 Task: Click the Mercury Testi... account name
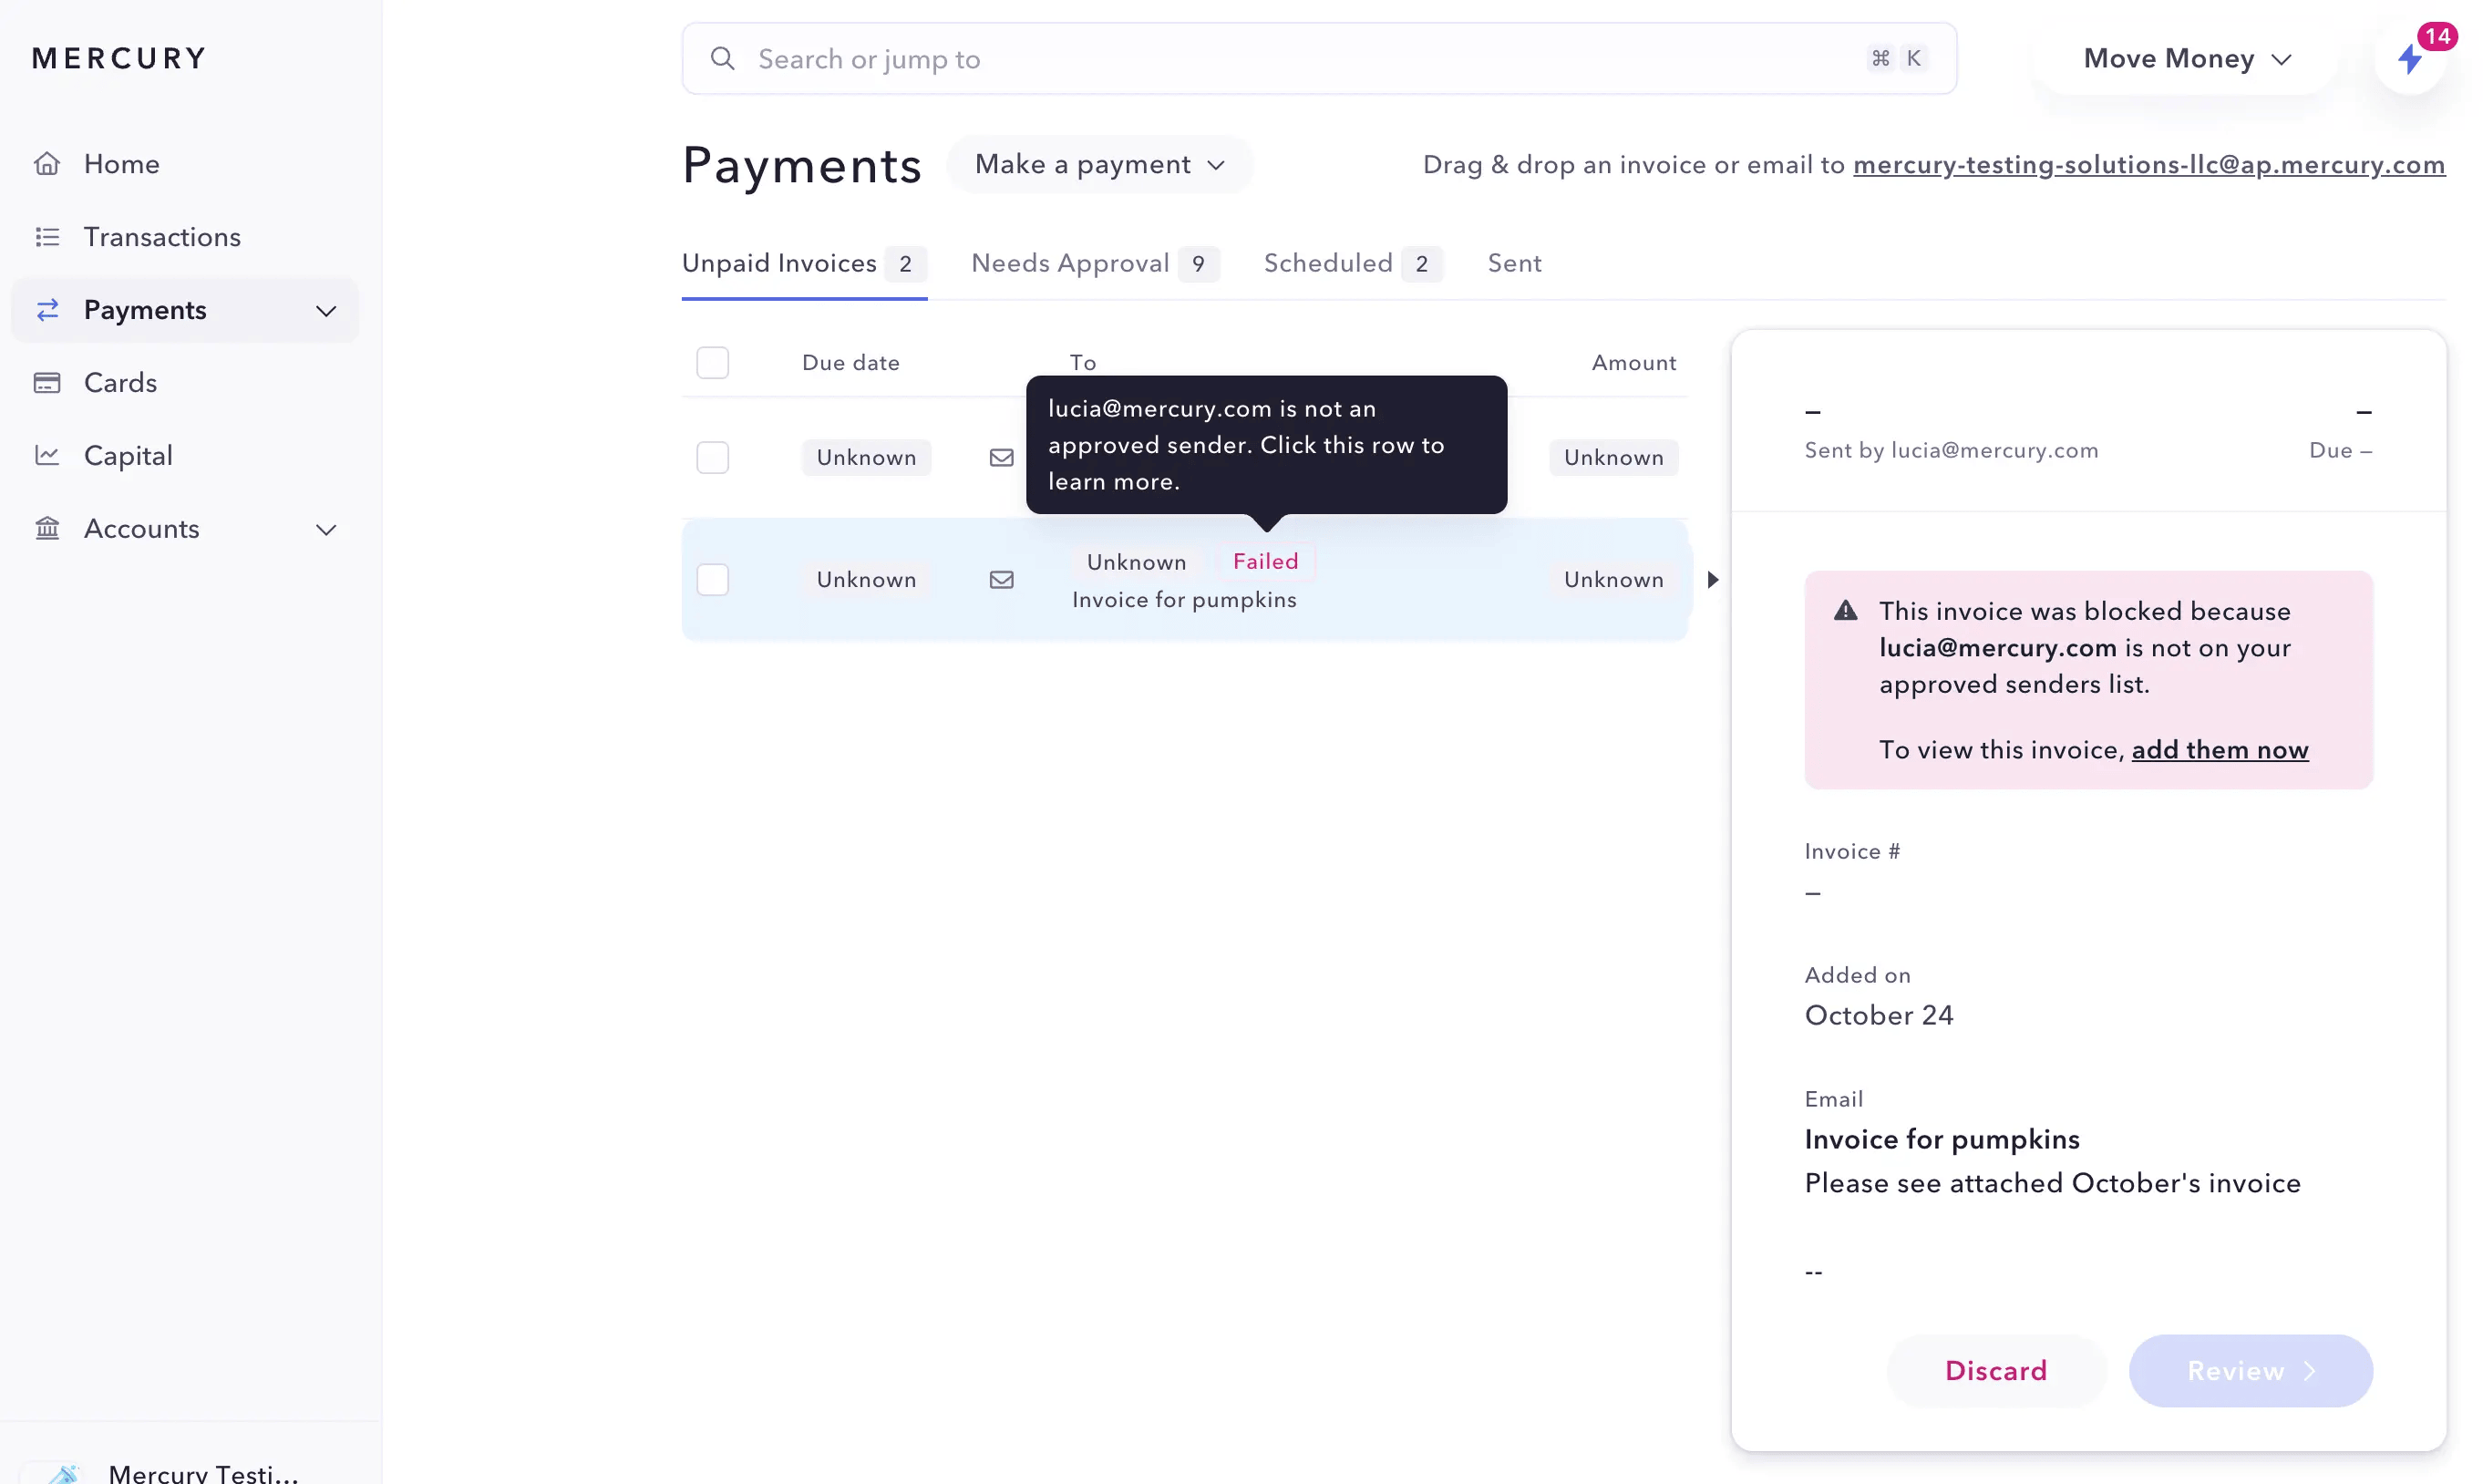203,1472
